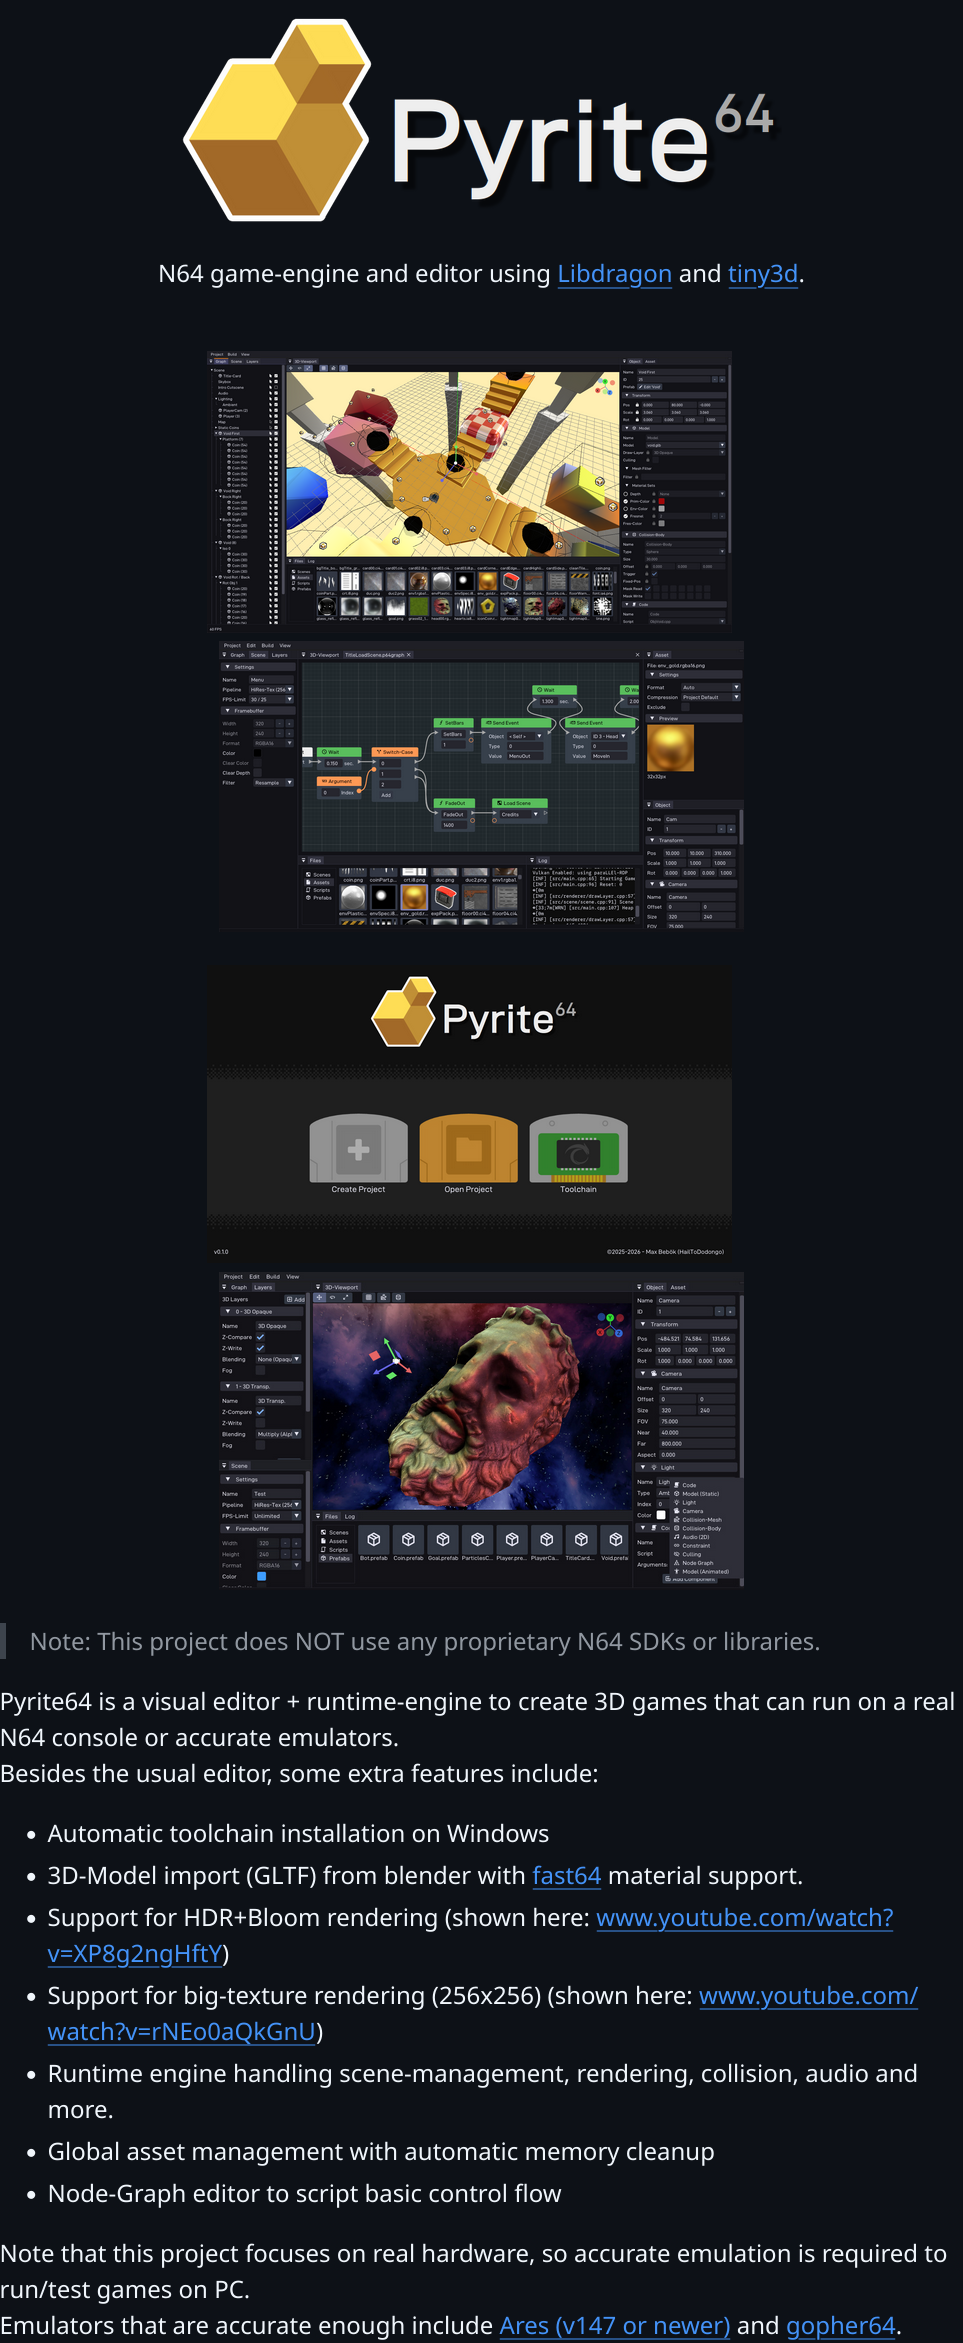Toggle Z-Write checkbox for 3D Opaque layer

(261, 1348)
